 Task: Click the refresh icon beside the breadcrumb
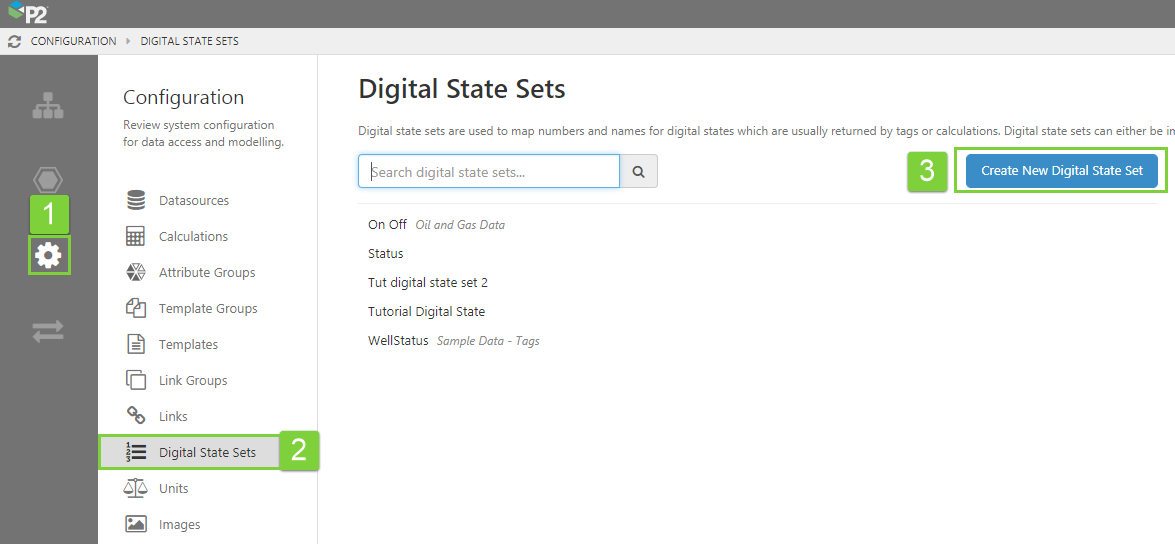pyautogui.click(x=14, y=42)
